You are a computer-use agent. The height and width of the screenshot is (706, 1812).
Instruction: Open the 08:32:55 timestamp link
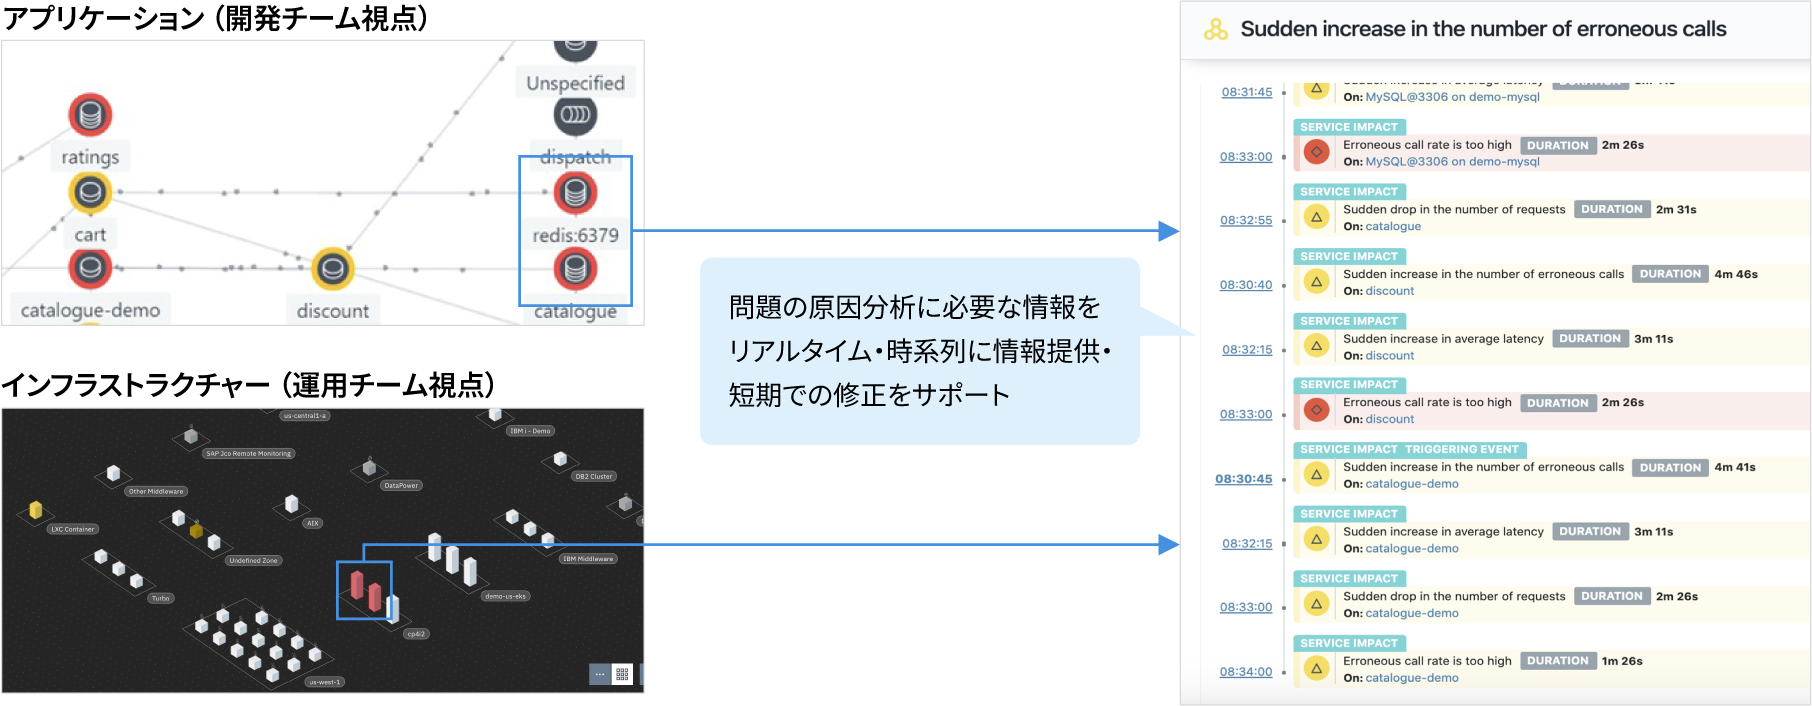coord(1246,220)
